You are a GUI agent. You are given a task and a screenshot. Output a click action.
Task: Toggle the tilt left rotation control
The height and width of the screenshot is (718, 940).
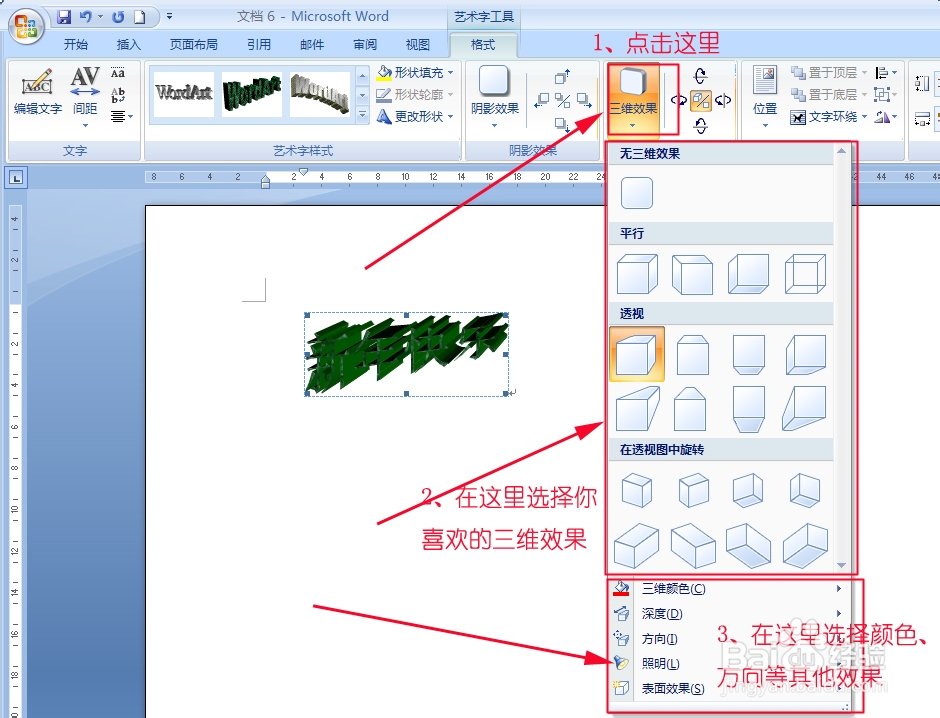(x=680, y=100)
